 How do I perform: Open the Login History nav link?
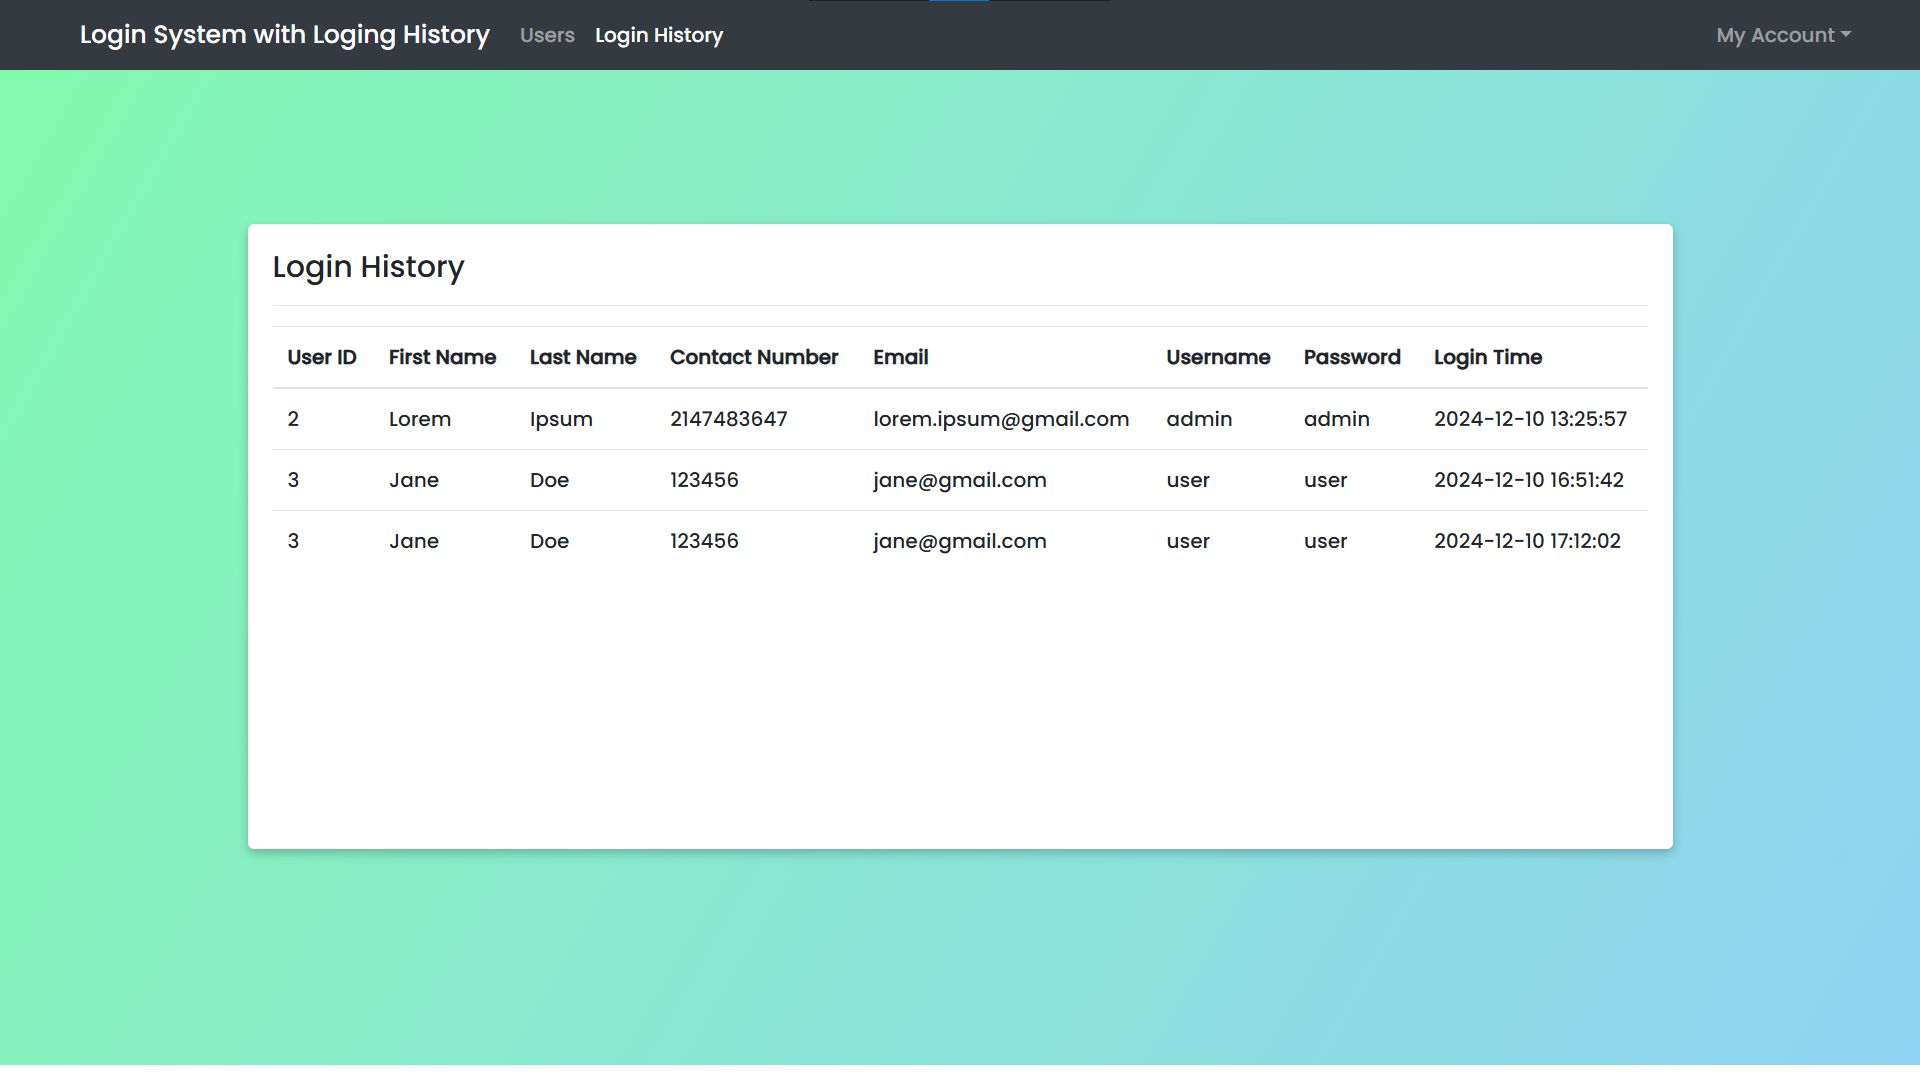point(658,35)
